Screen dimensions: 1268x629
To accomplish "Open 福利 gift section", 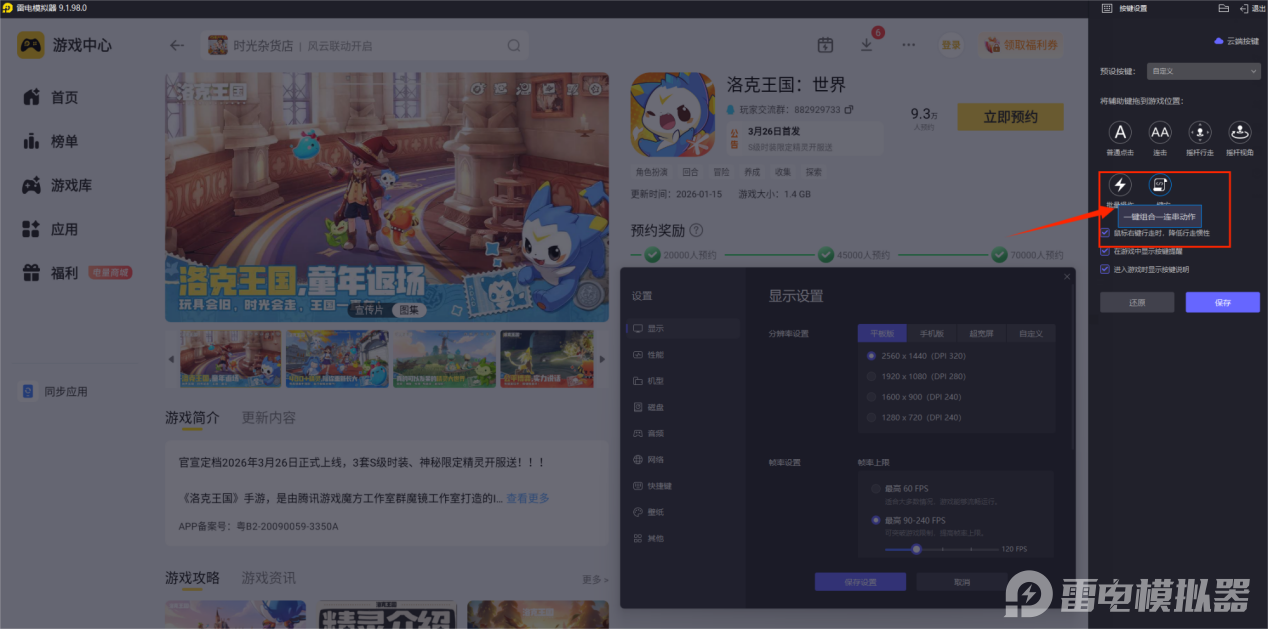I will [64, 273].
